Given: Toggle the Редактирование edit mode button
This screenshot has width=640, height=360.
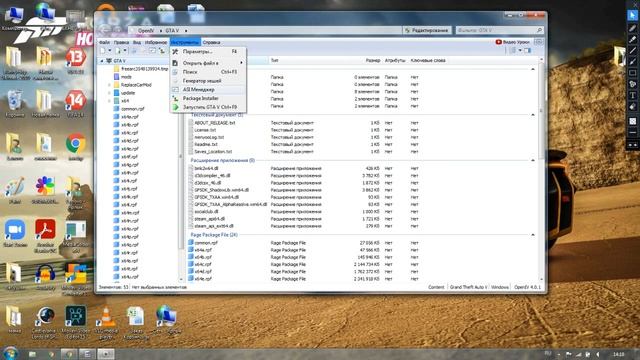Looking at the screenshot, I should (x=427, y=30).
